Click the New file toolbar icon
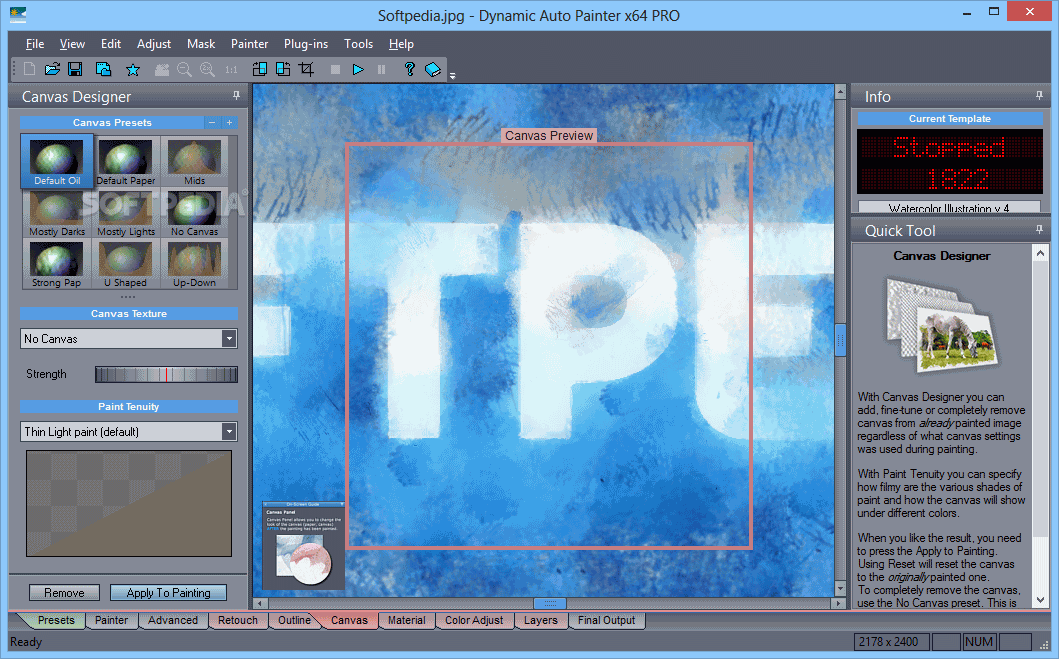 tap(29, 69)
